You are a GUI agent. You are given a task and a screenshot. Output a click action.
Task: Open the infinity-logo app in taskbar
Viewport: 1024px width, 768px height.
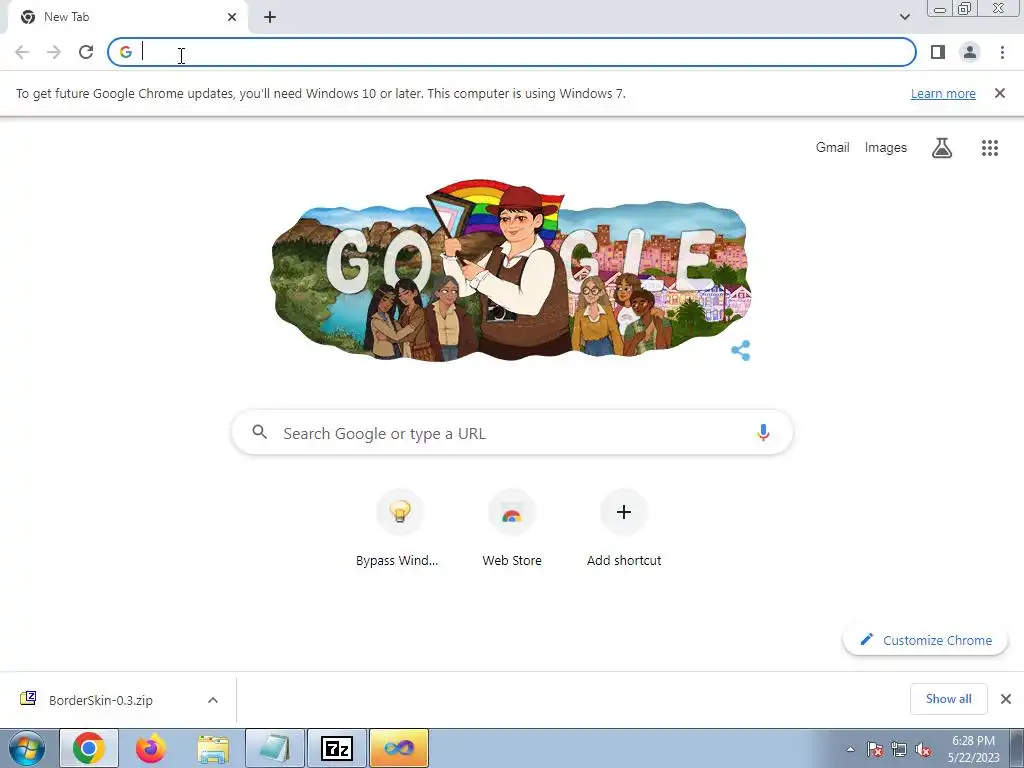tap(399, 748)
